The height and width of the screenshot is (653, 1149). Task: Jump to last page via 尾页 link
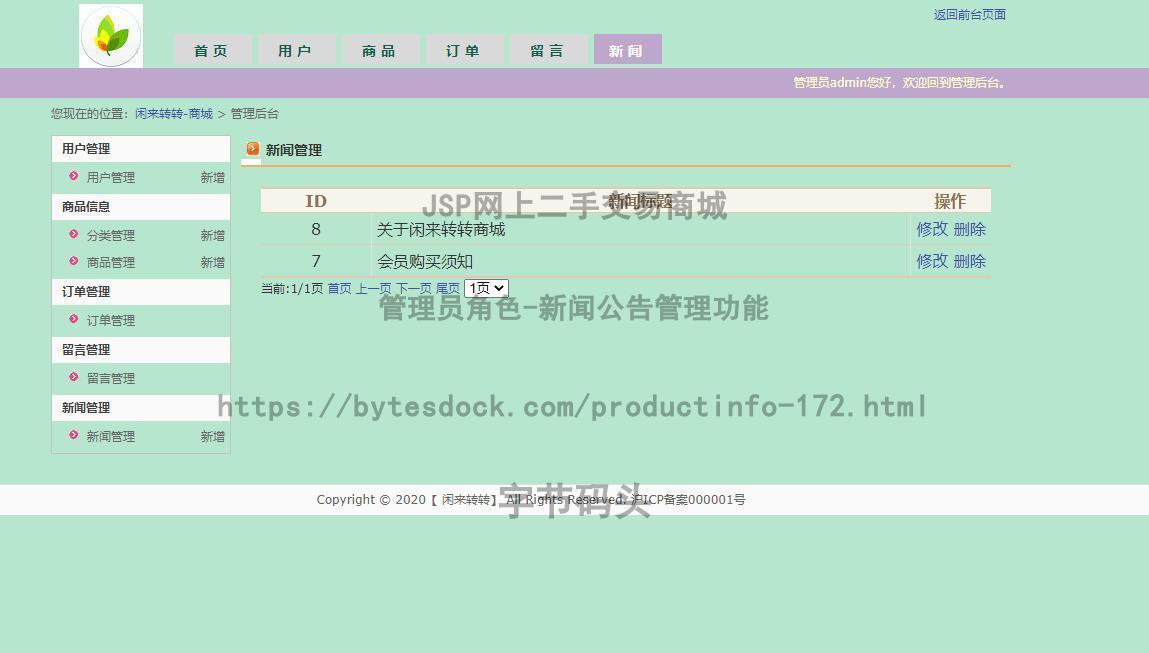pos(447,287)
